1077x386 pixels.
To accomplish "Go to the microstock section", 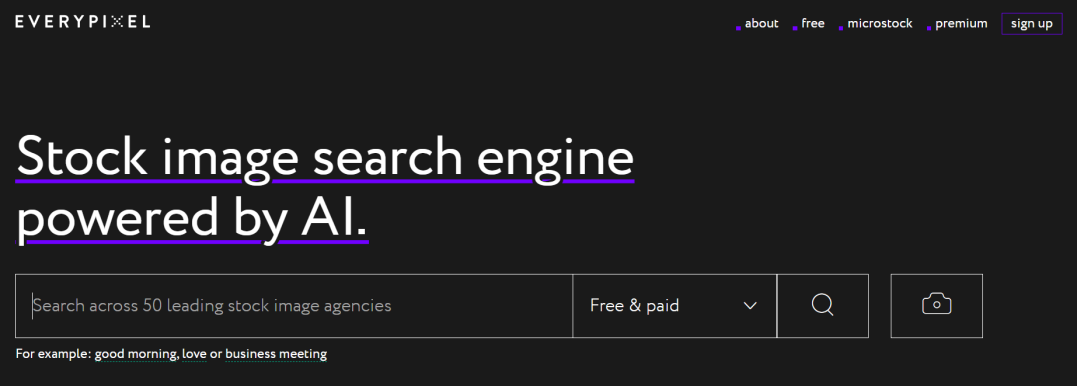I will (x=880, y=23).
